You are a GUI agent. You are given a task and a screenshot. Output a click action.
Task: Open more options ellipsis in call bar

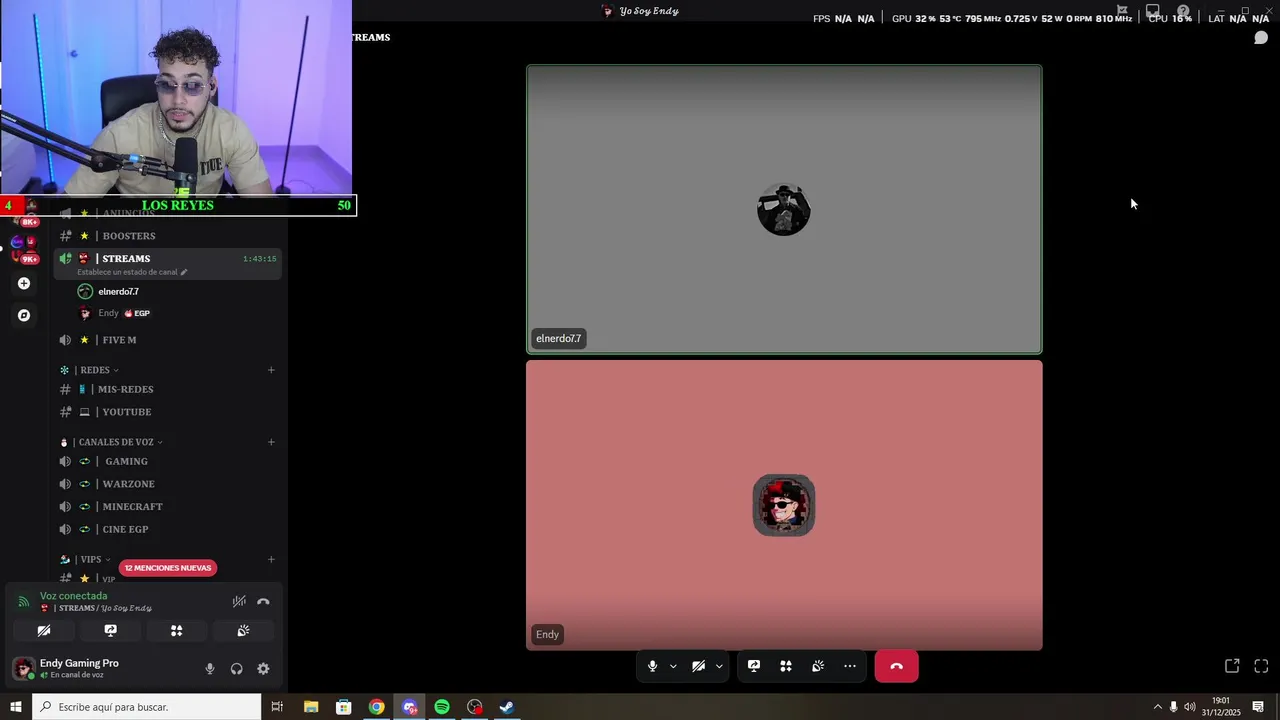point(850,666)
